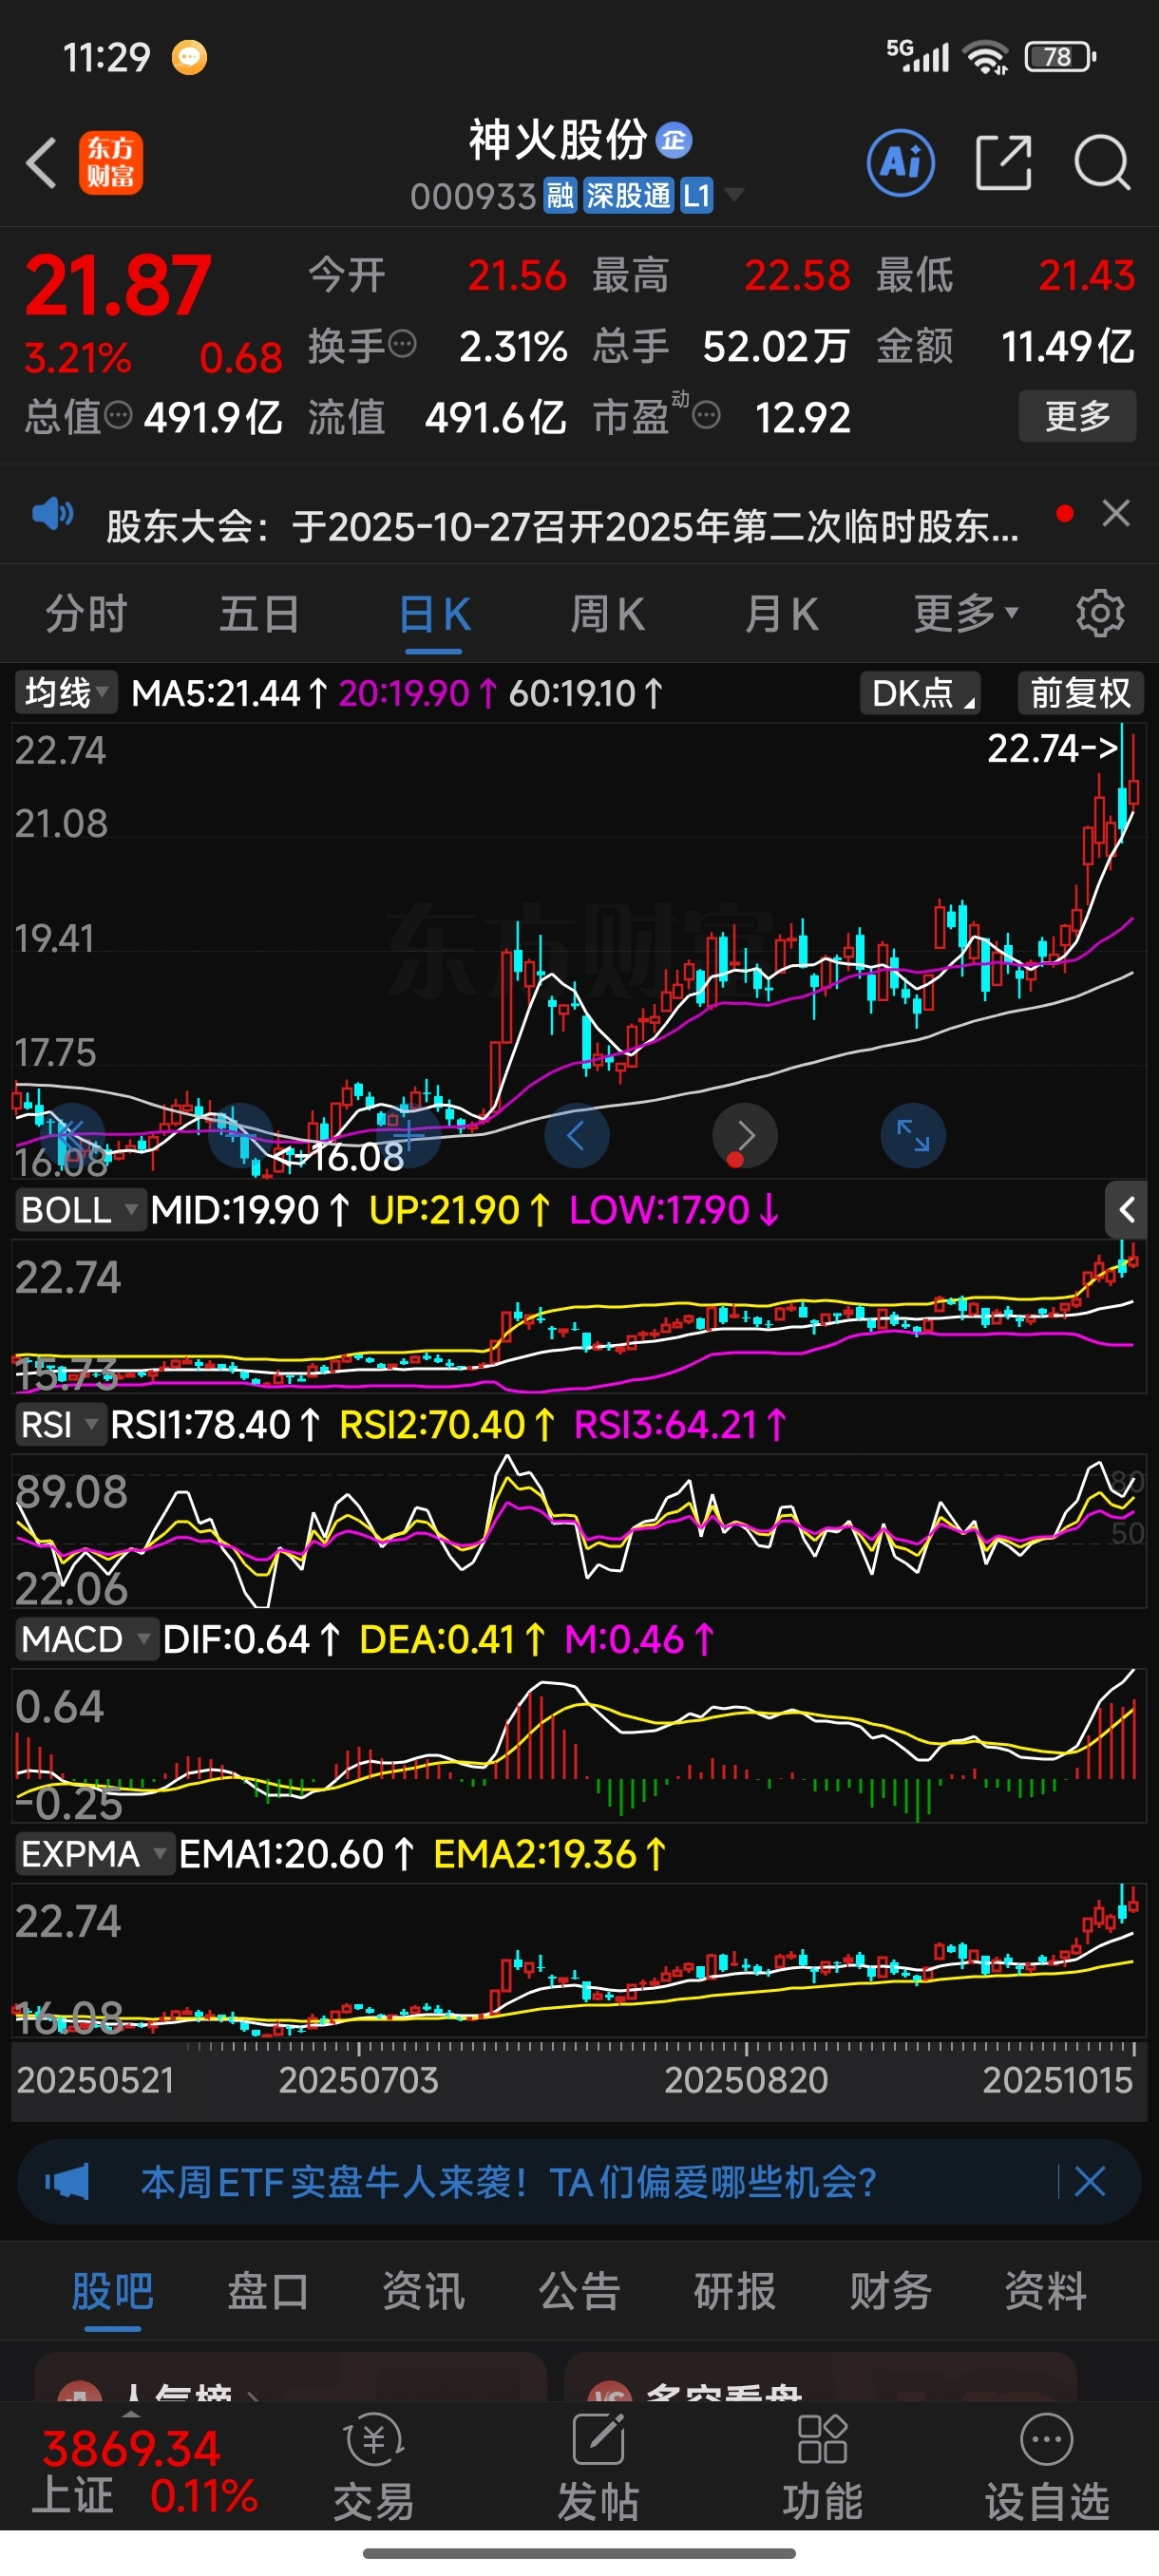Collapse the side panel arrow beside BOLL
Viewport: 1159px width, 2576px height.
pos(1126,1210)
